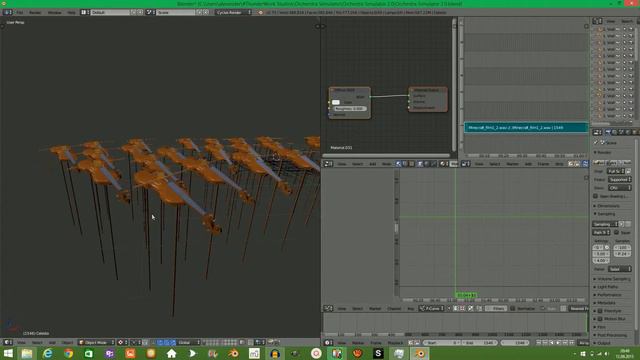Enable the Motion Blur checkbox
This screenshot has width=640, height=360.
(x=600, y=319)
